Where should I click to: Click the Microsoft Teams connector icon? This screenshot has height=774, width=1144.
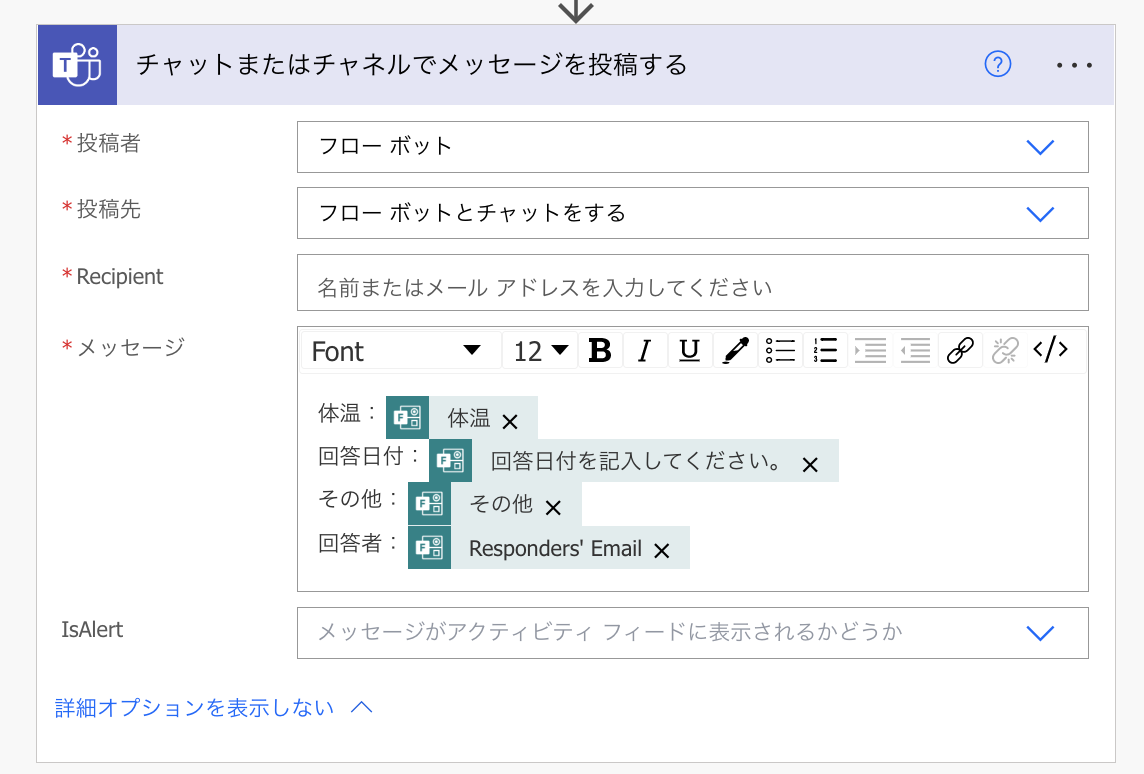[x=77, y=64]
